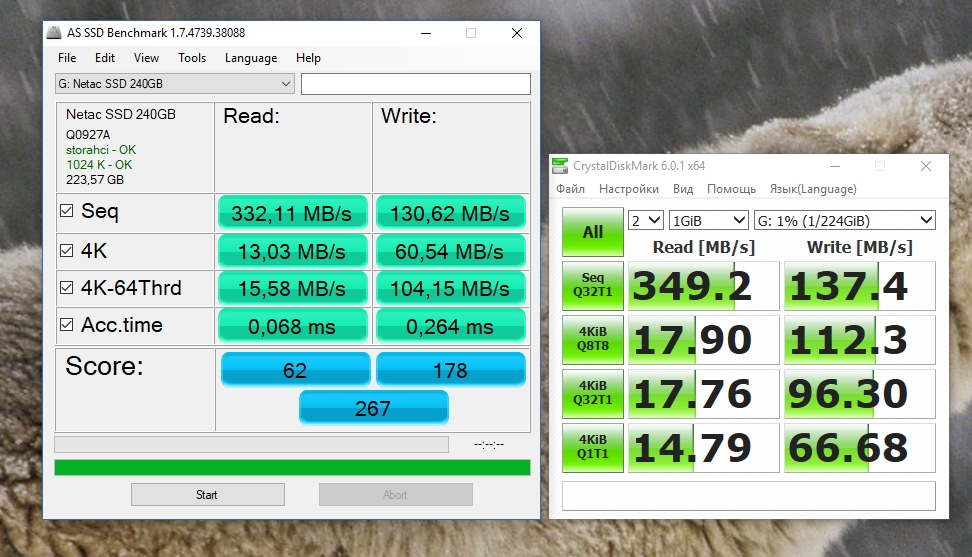
Task: Click the CrystalDiskMark title bar icon
Action: pyautogui.click(x=560, y=166)
